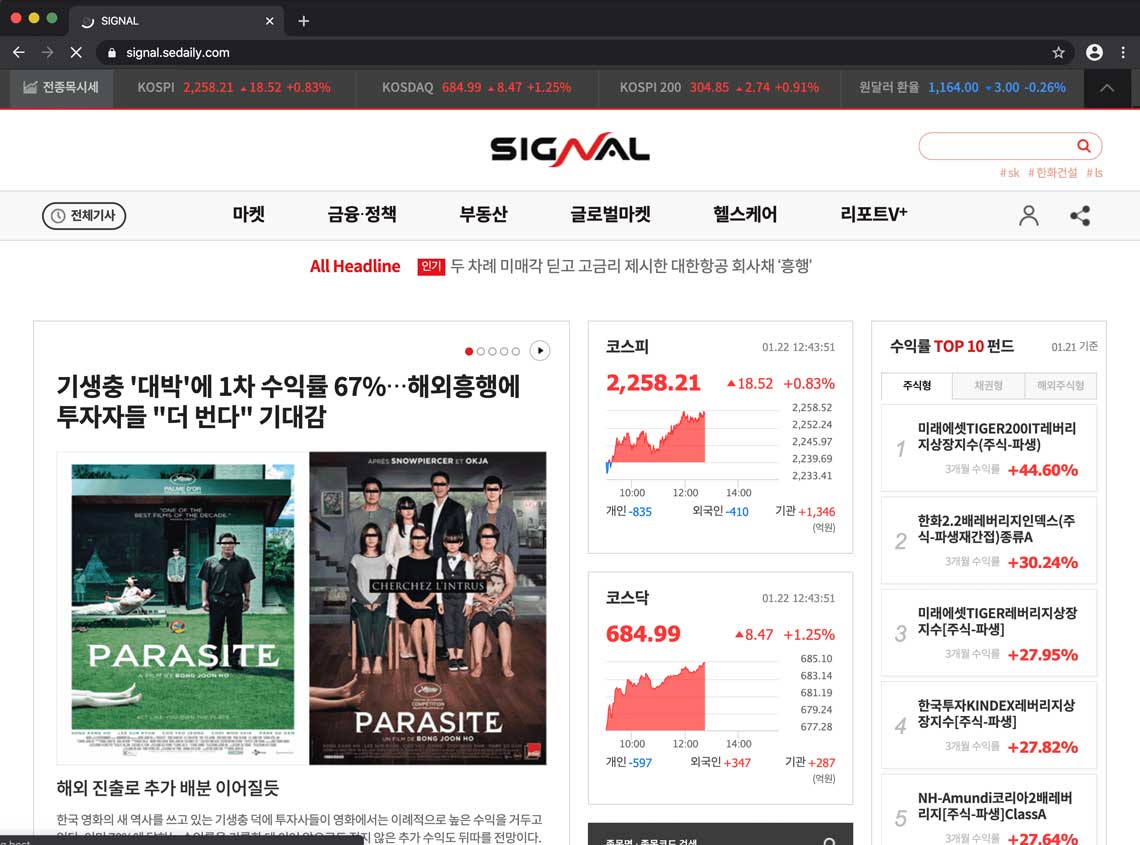
Task: Play the headline slideshow
Action: pos(539,351)
